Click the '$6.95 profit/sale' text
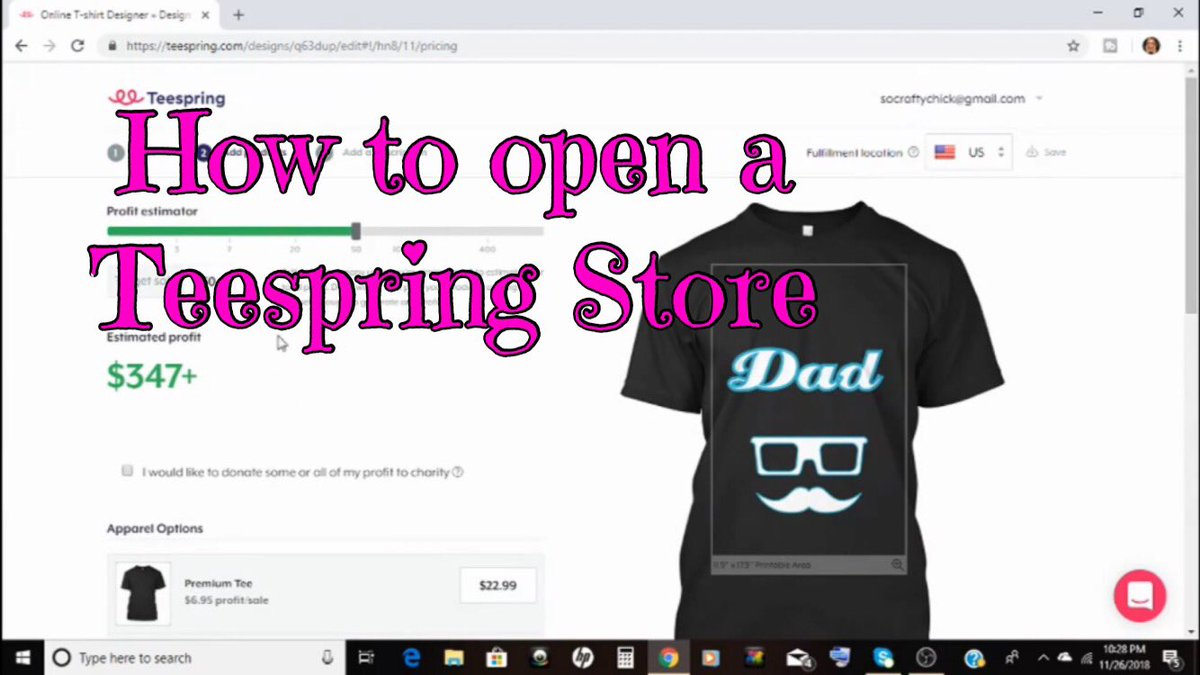Screen dimensions: 1200x675 (x=226, y=600)
